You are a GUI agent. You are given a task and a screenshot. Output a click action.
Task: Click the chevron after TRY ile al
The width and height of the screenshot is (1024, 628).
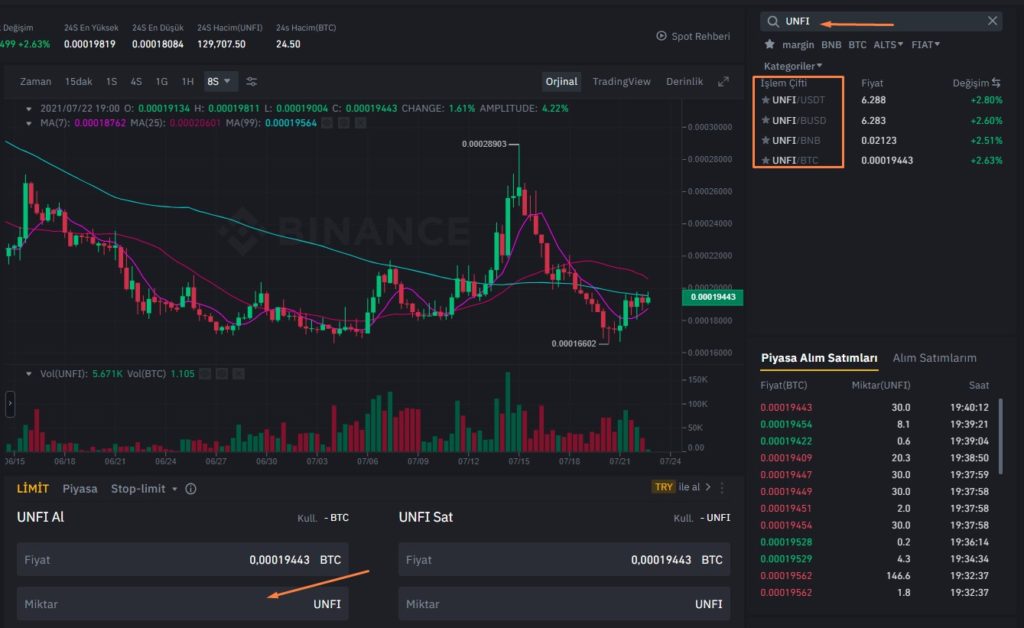tap(708, 487)
